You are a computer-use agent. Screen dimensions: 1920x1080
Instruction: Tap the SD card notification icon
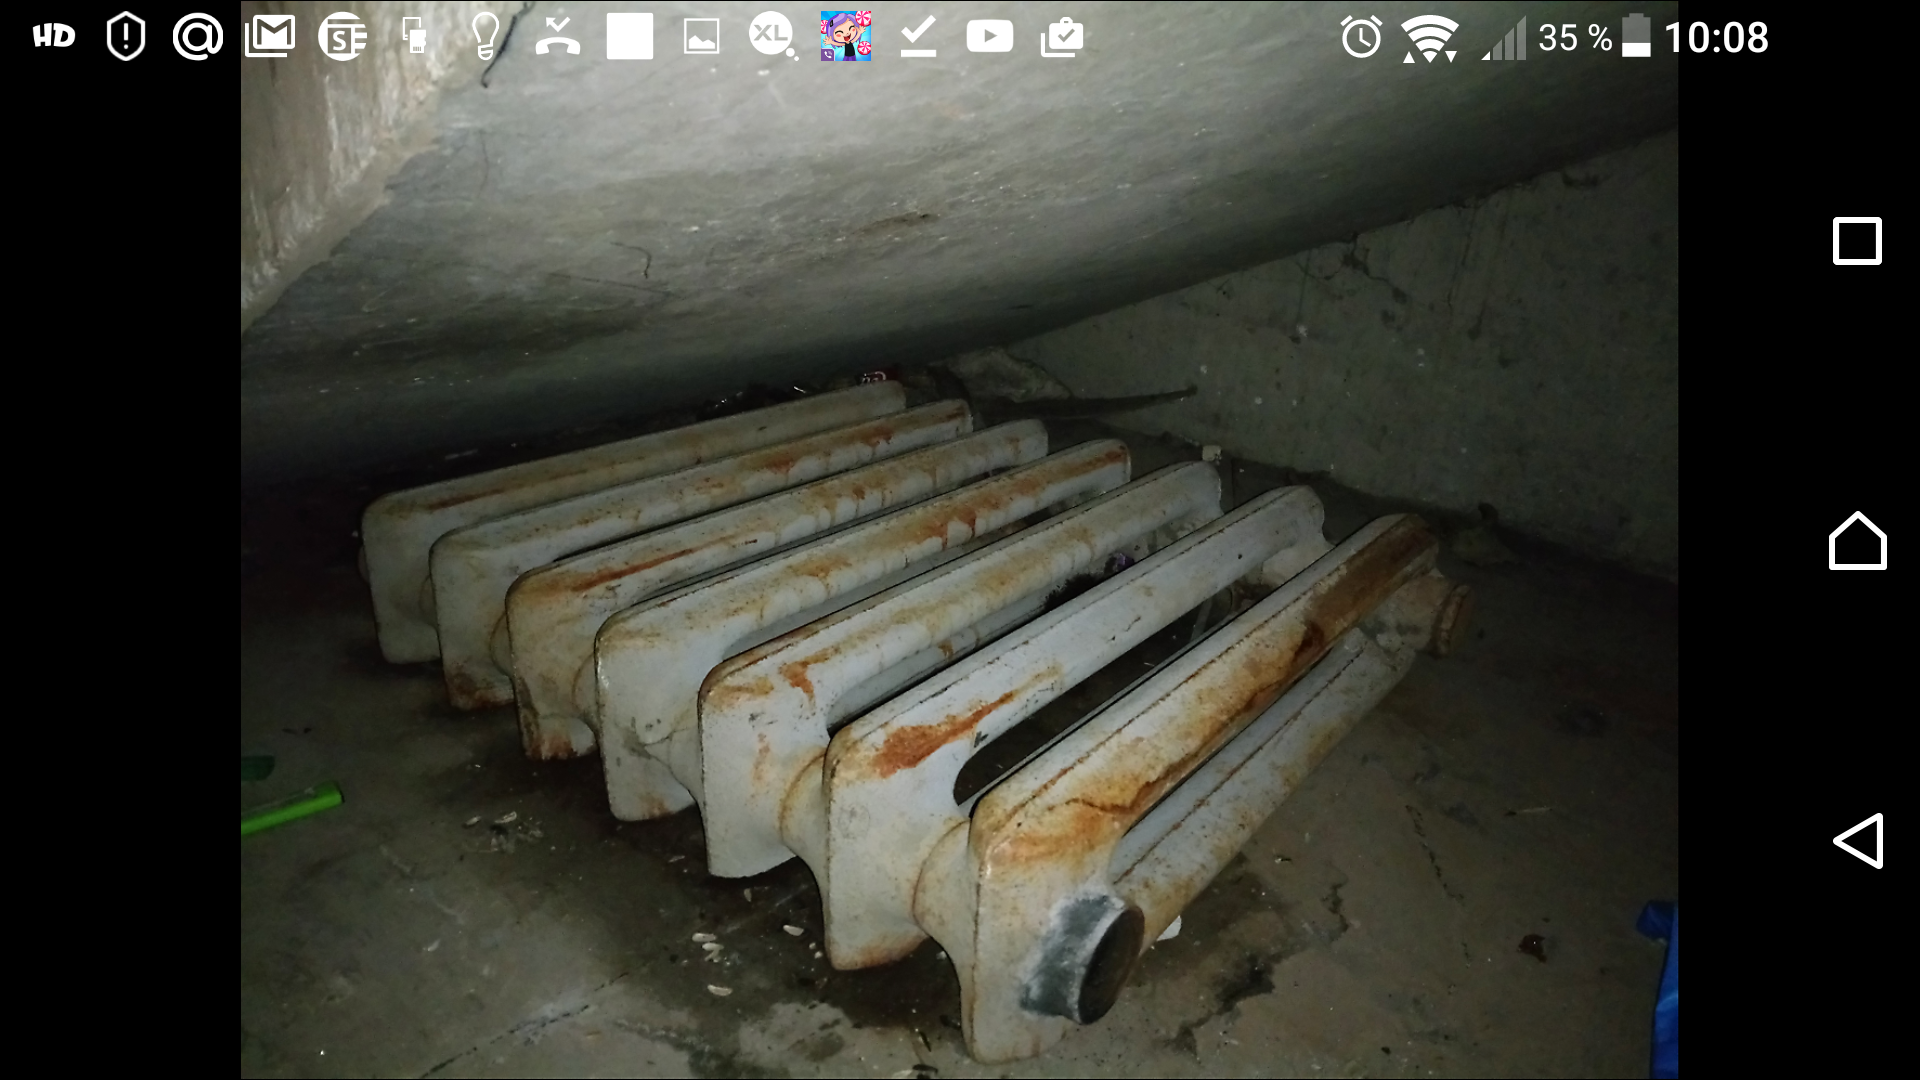415,37
